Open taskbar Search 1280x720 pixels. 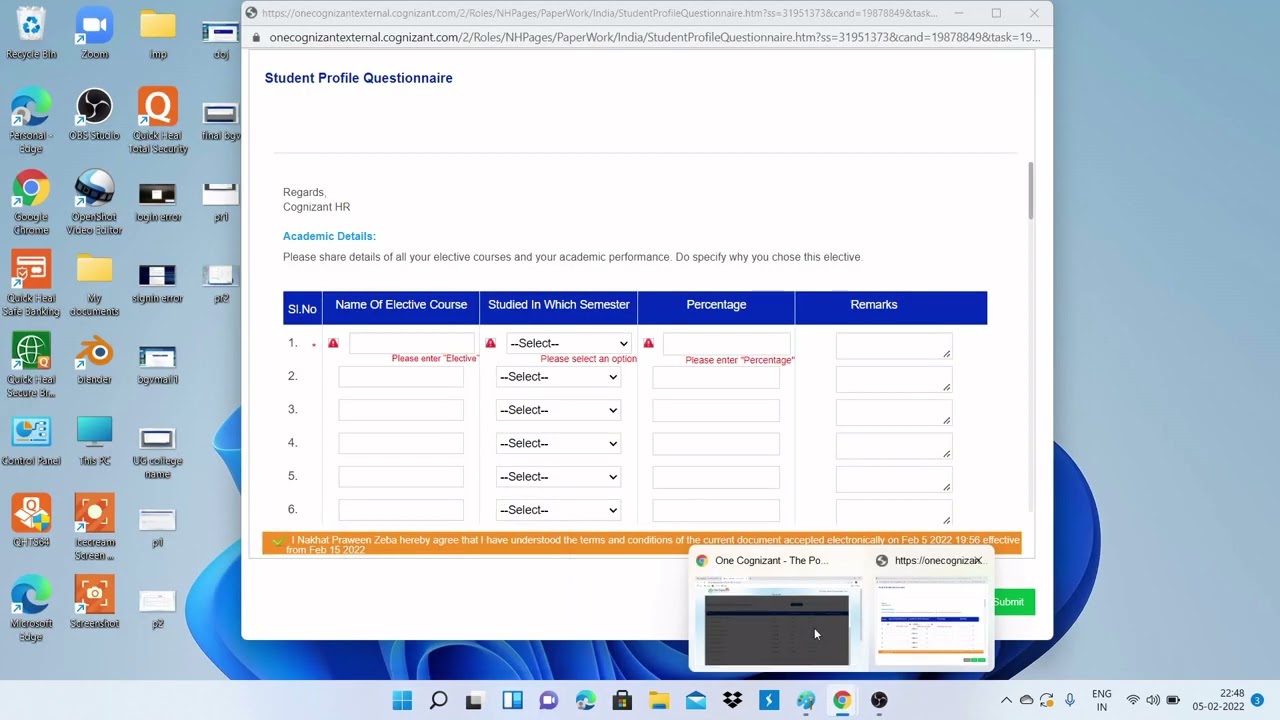pos(438,700)
